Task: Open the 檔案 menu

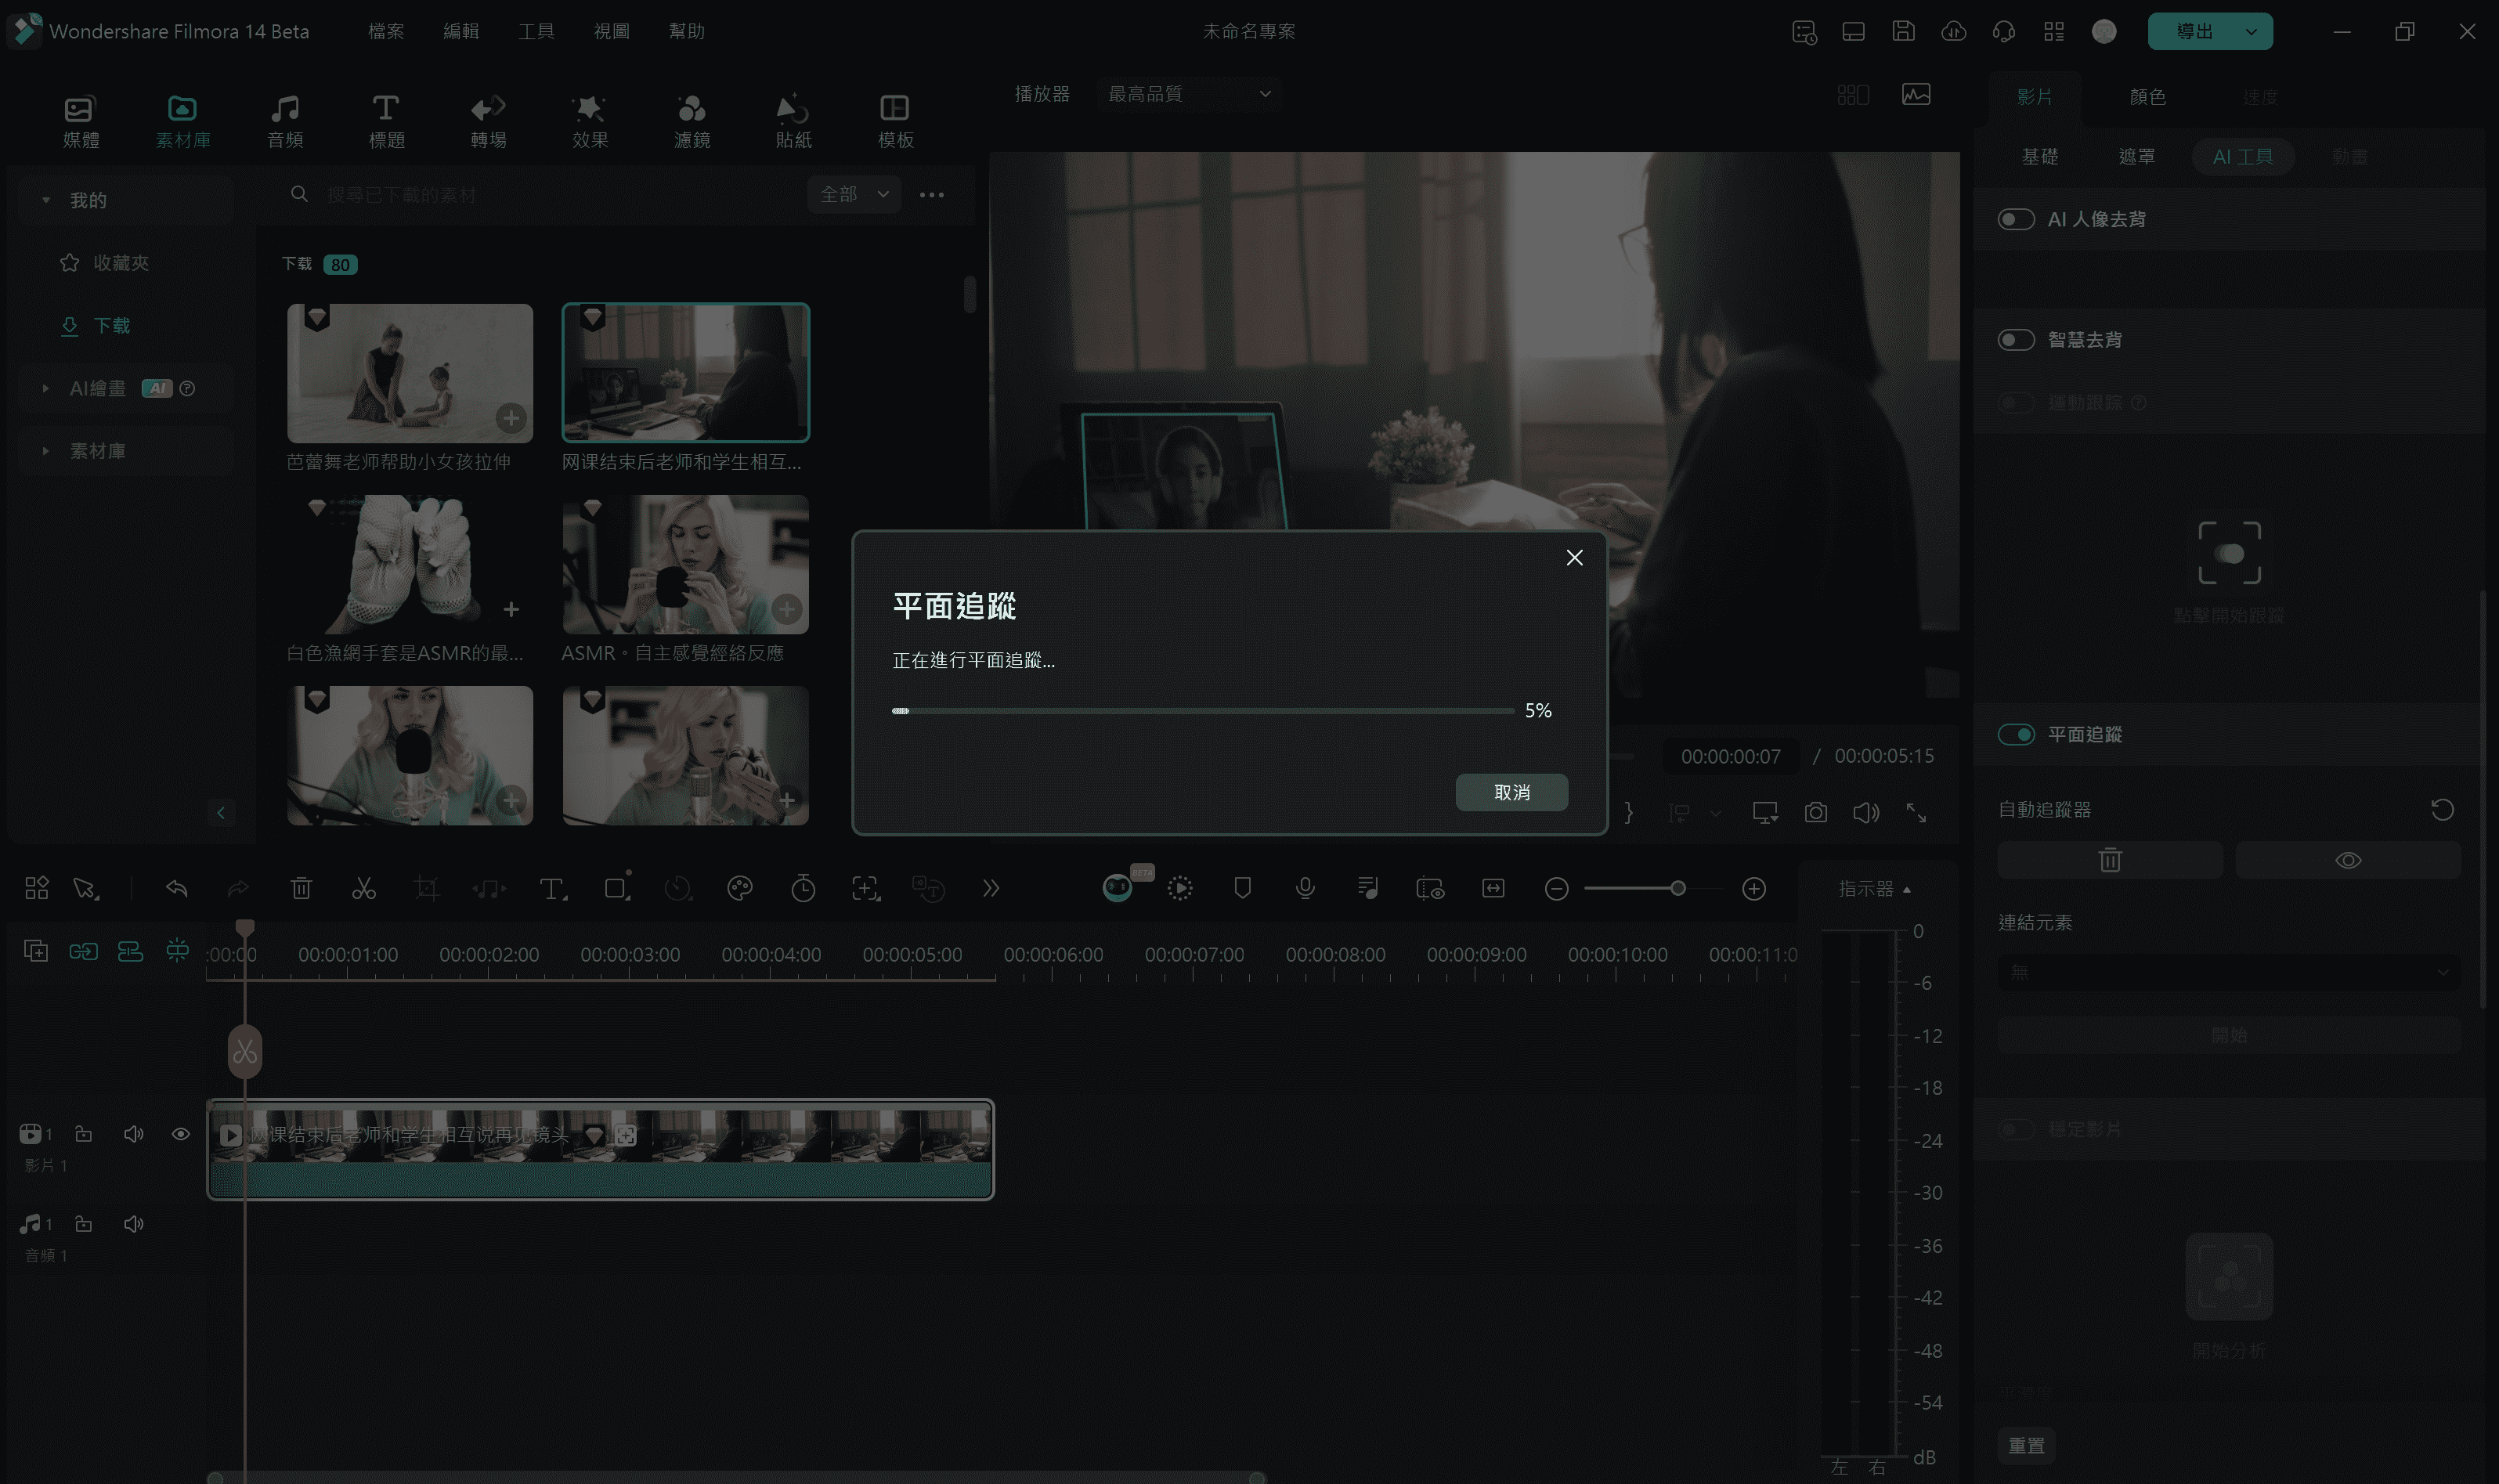Action: (x=386, y=31)
